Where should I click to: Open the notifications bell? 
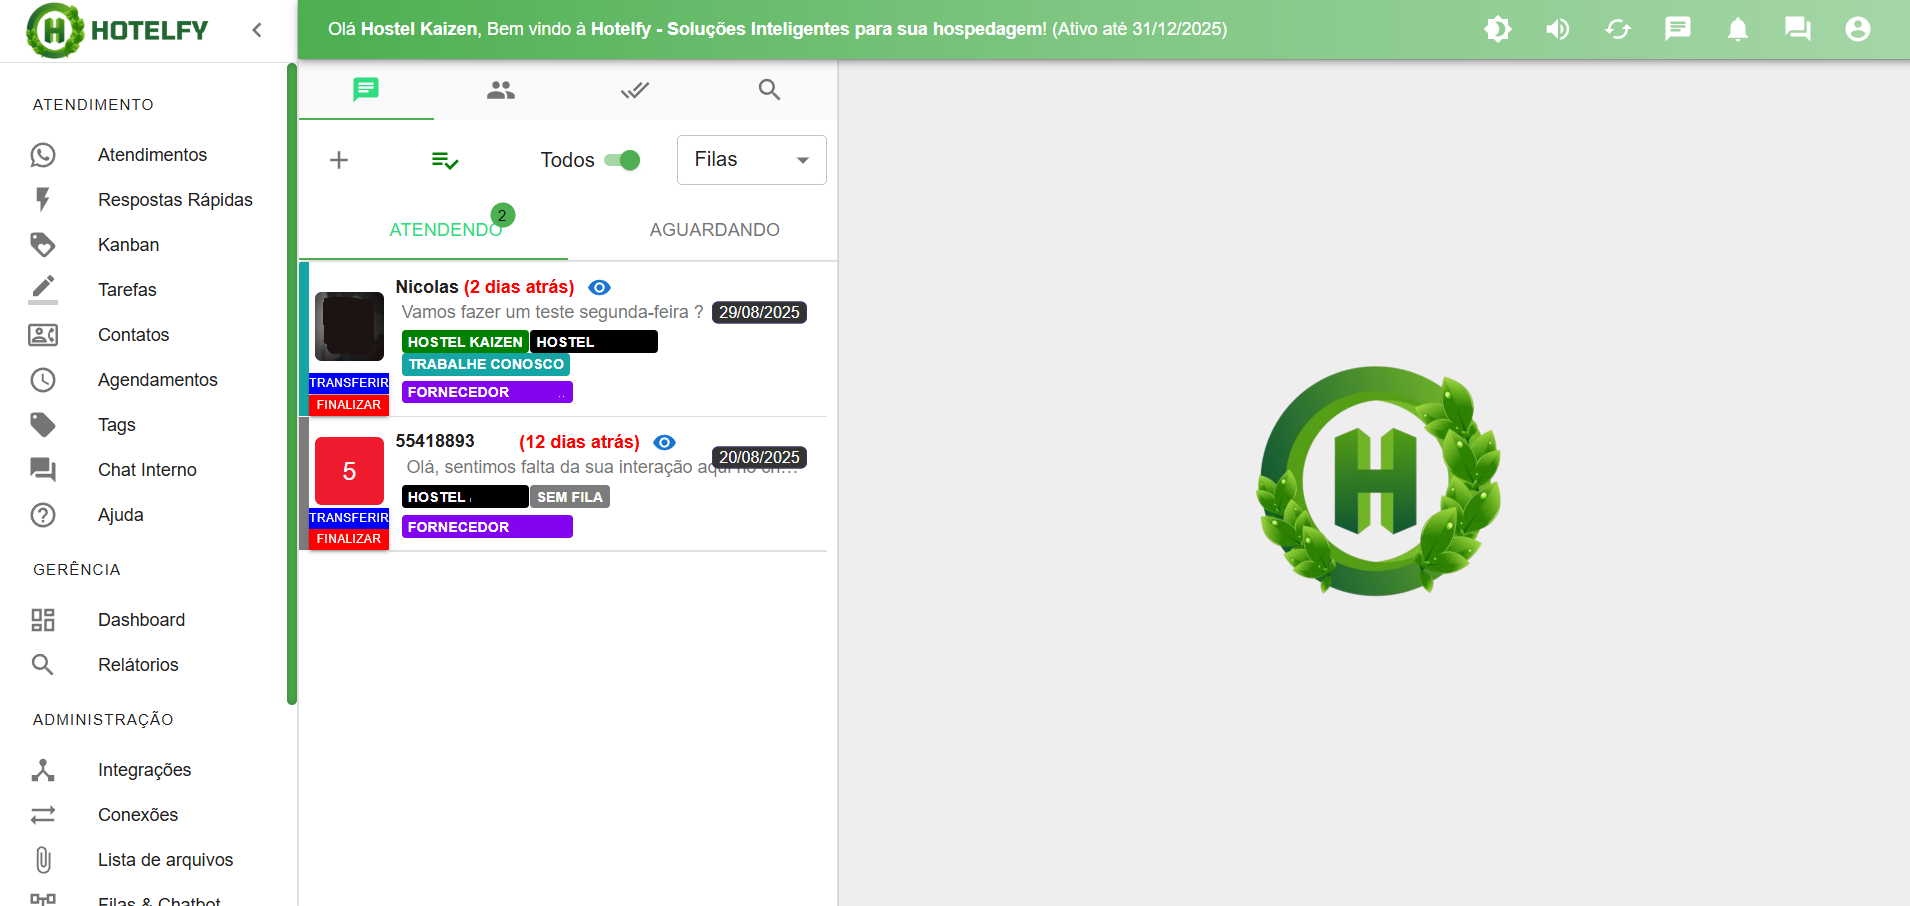tap(1737, 29)
